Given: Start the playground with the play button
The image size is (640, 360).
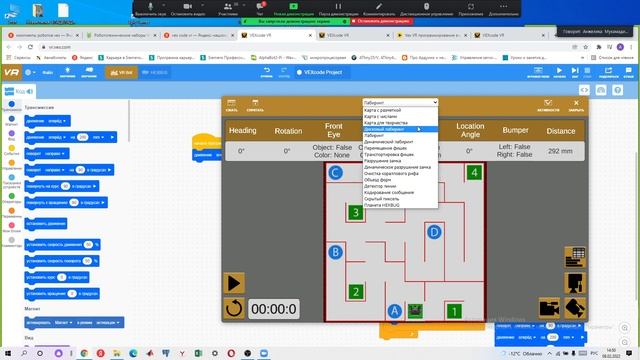Looking at the screenshot, I should (234, 283).
